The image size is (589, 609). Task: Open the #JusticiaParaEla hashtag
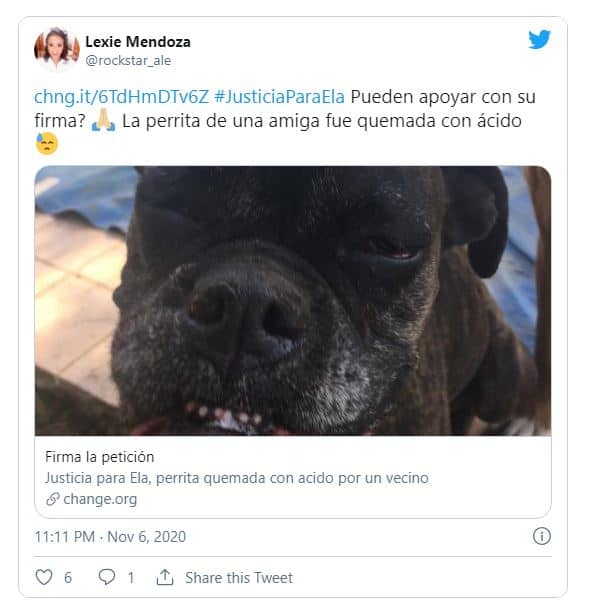[280, 97]
